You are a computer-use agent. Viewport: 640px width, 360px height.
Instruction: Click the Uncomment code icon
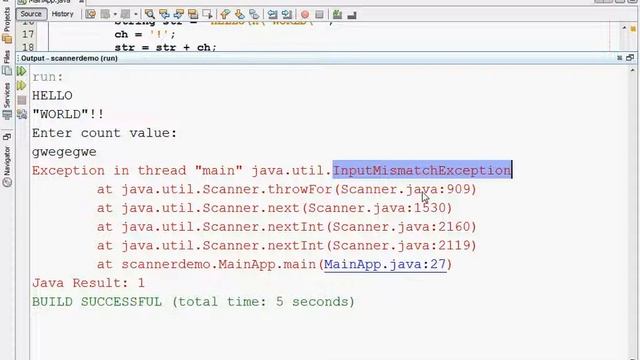click(x=351, y=15)
